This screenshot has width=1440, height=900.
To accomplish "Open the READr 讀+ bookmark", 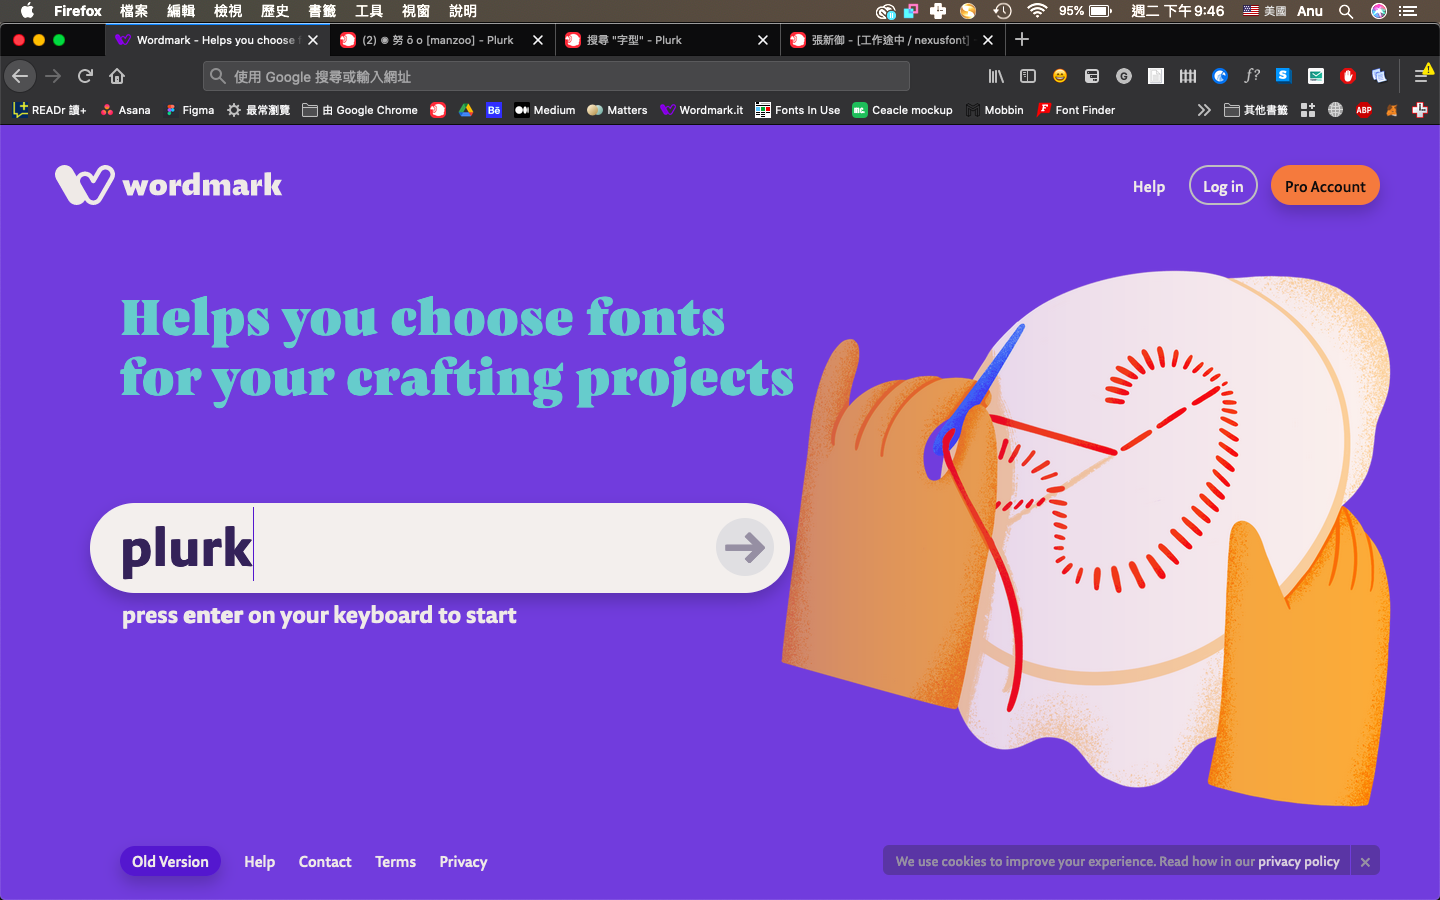I will point(49,110).
